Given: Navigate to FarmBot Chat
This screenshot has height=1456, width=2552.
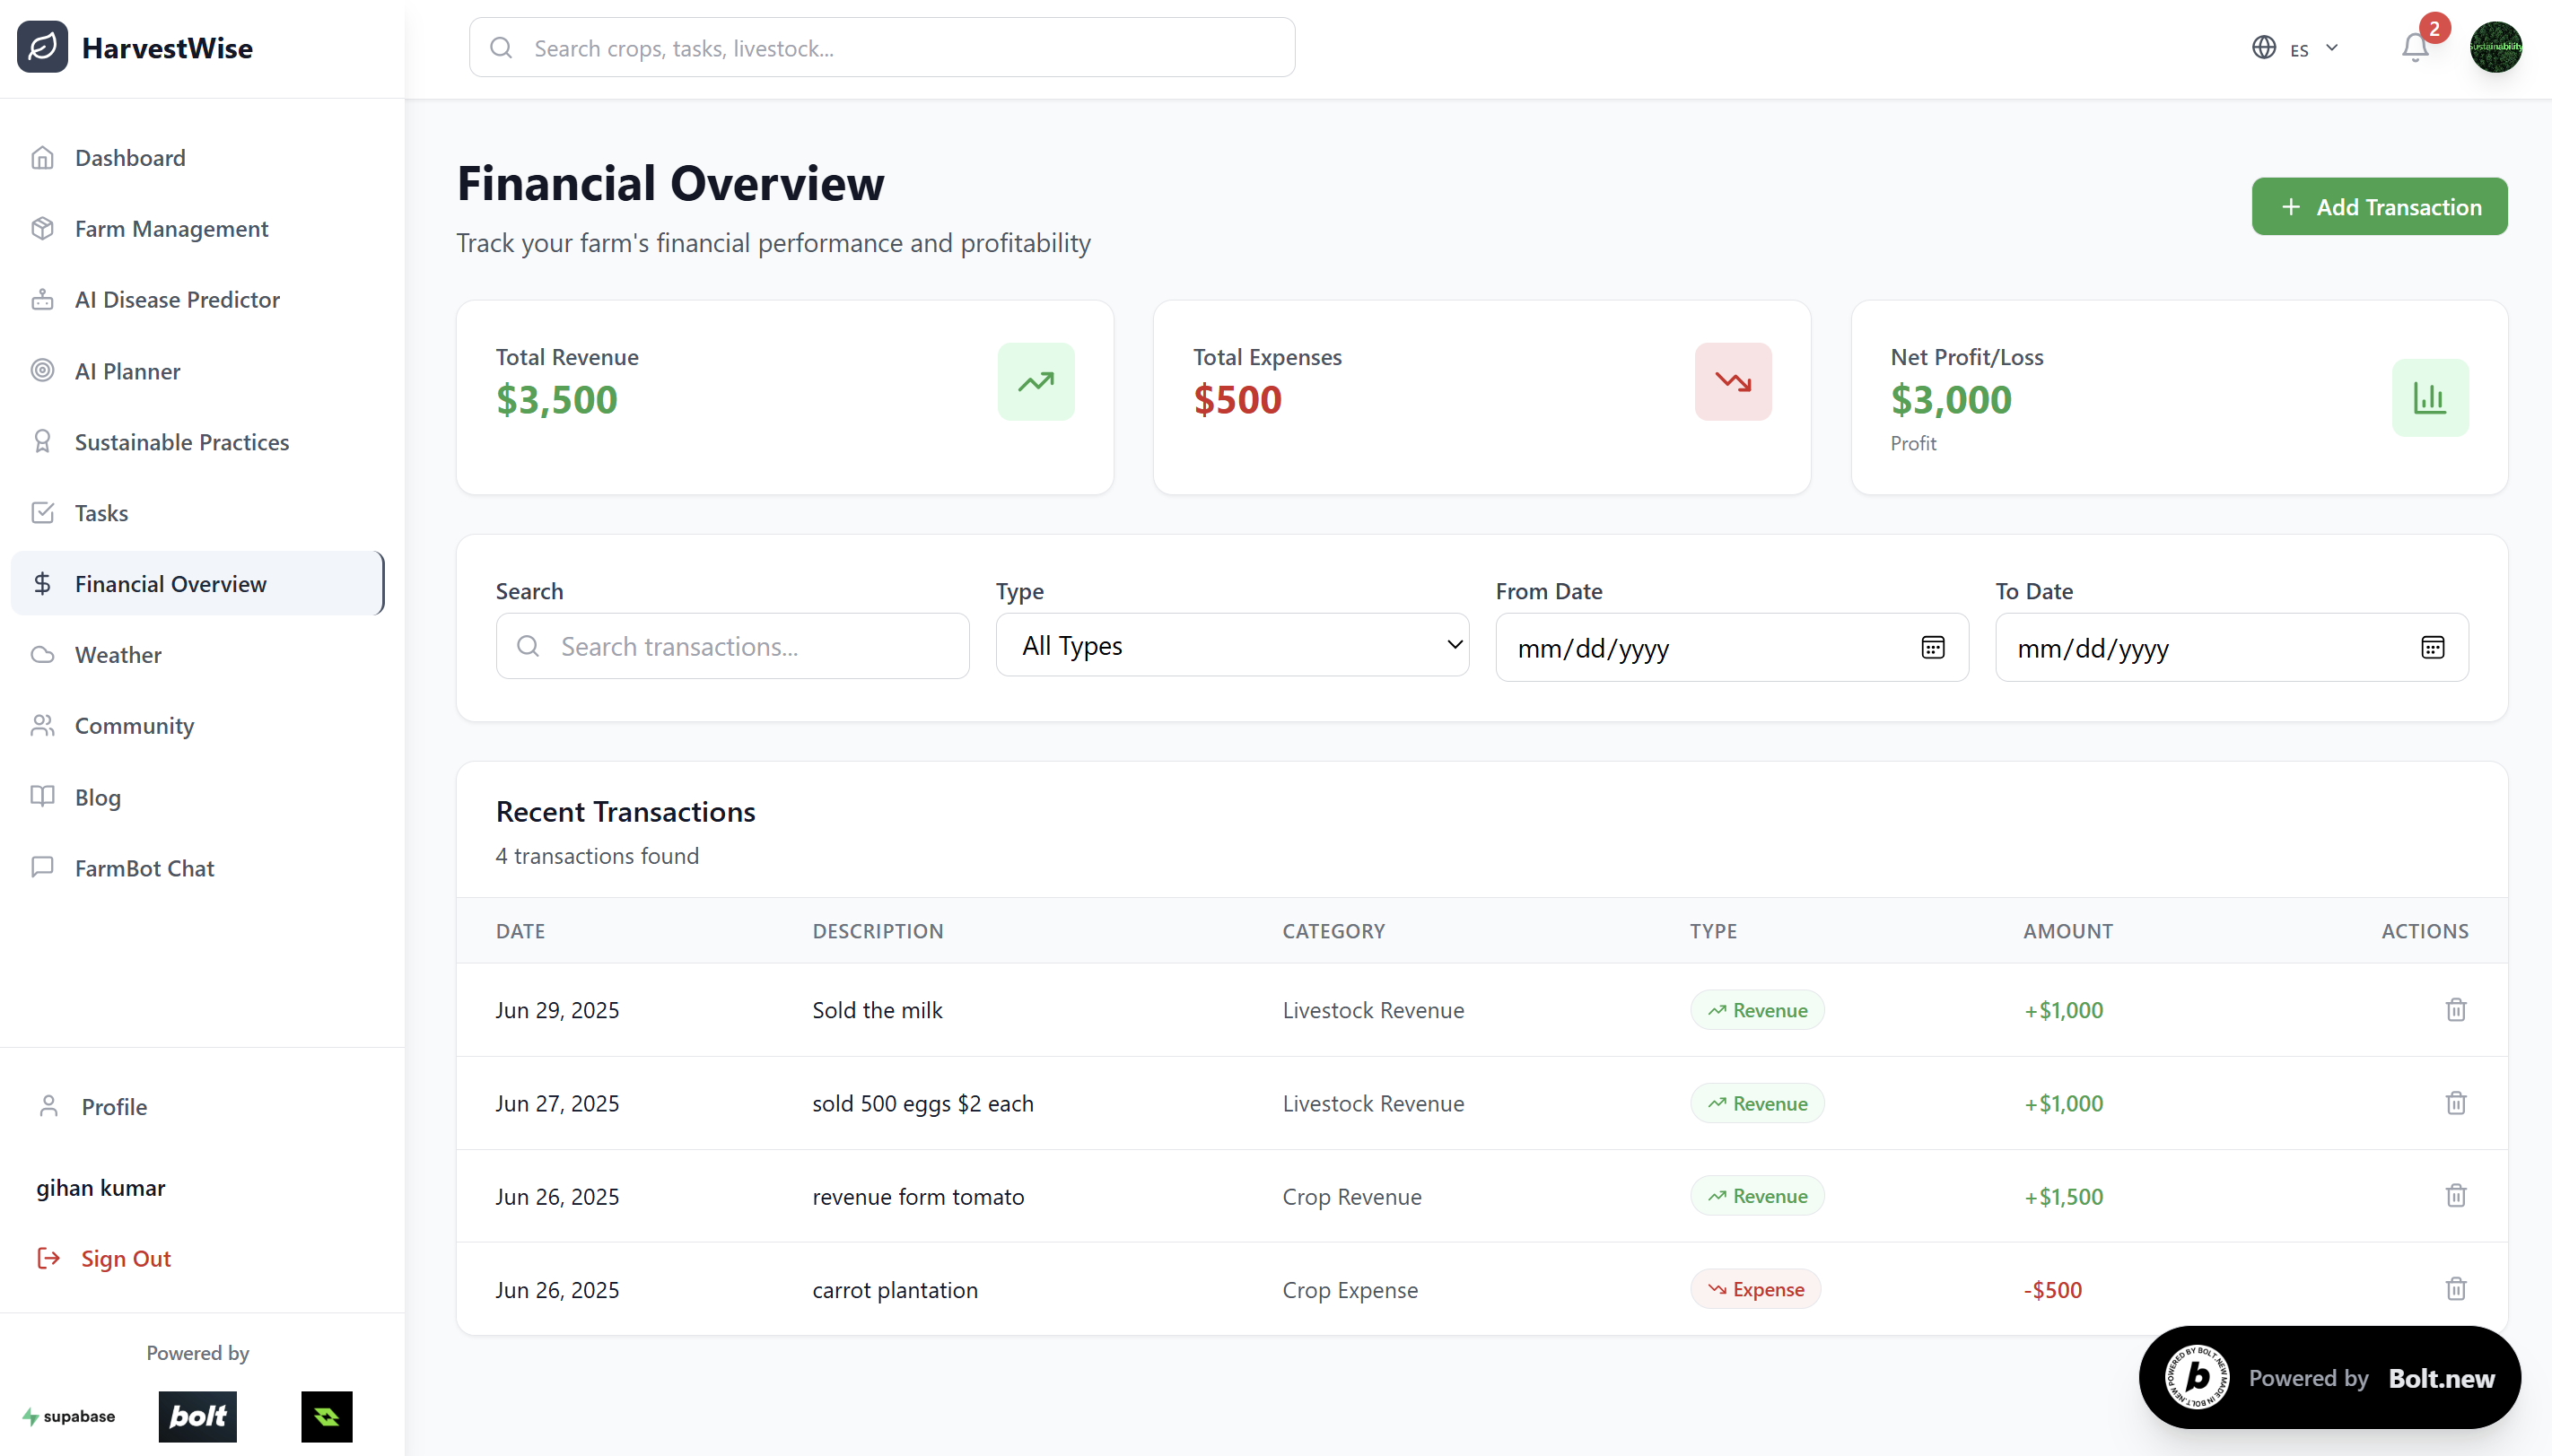Looking at the screenshot, I should (144, 868).
